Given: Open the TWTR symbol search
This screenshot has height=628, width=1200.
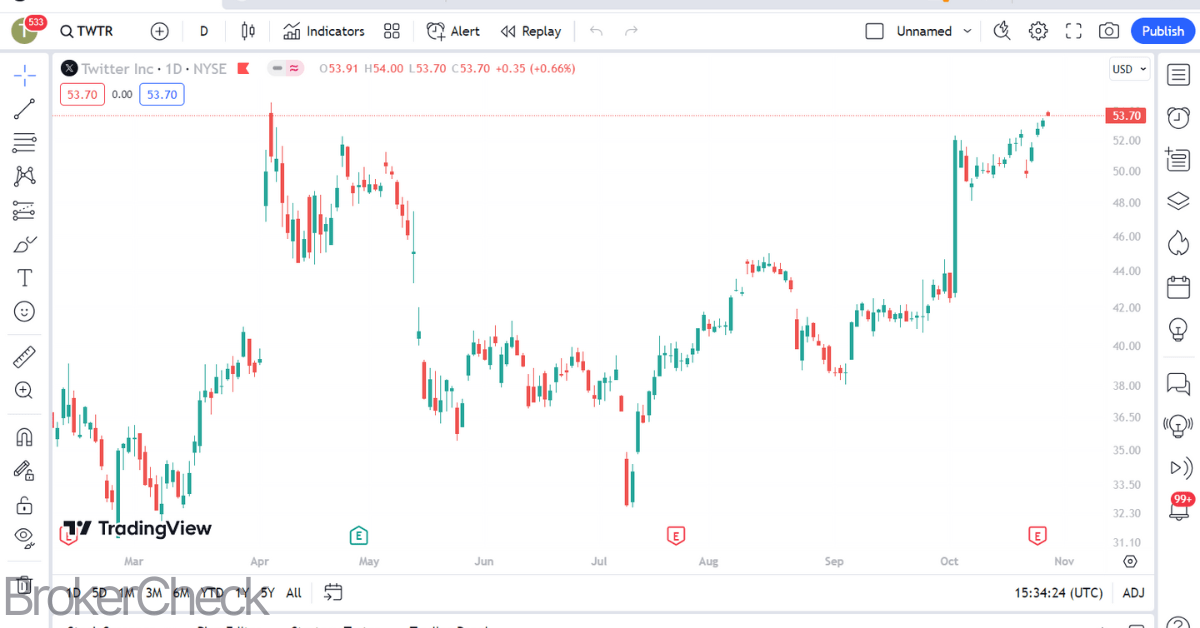Looking at the screenshot, I should (x=87, y=31).
